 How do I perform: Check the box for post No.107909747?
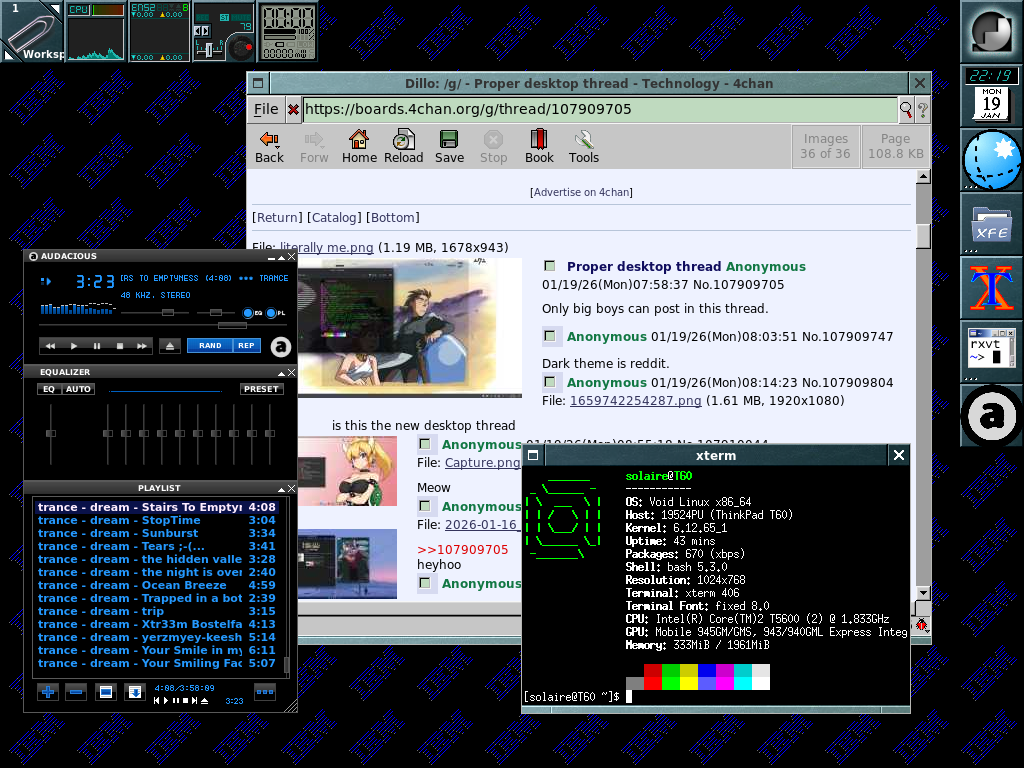(x=550, y=336)
